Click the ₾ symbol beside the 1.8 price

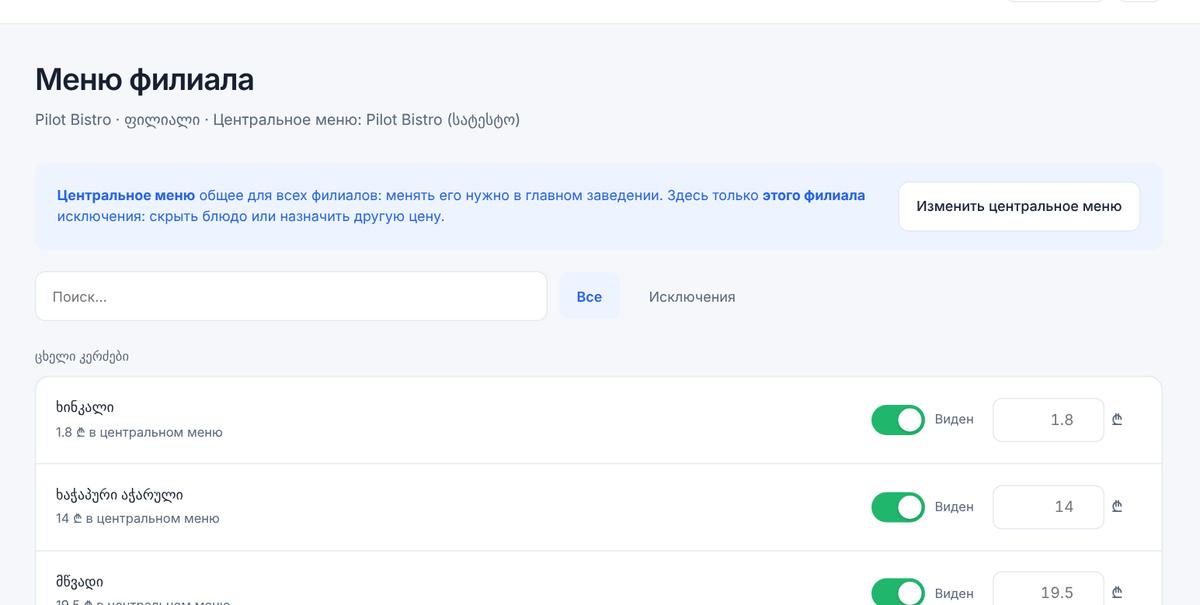click(1117, 420)
